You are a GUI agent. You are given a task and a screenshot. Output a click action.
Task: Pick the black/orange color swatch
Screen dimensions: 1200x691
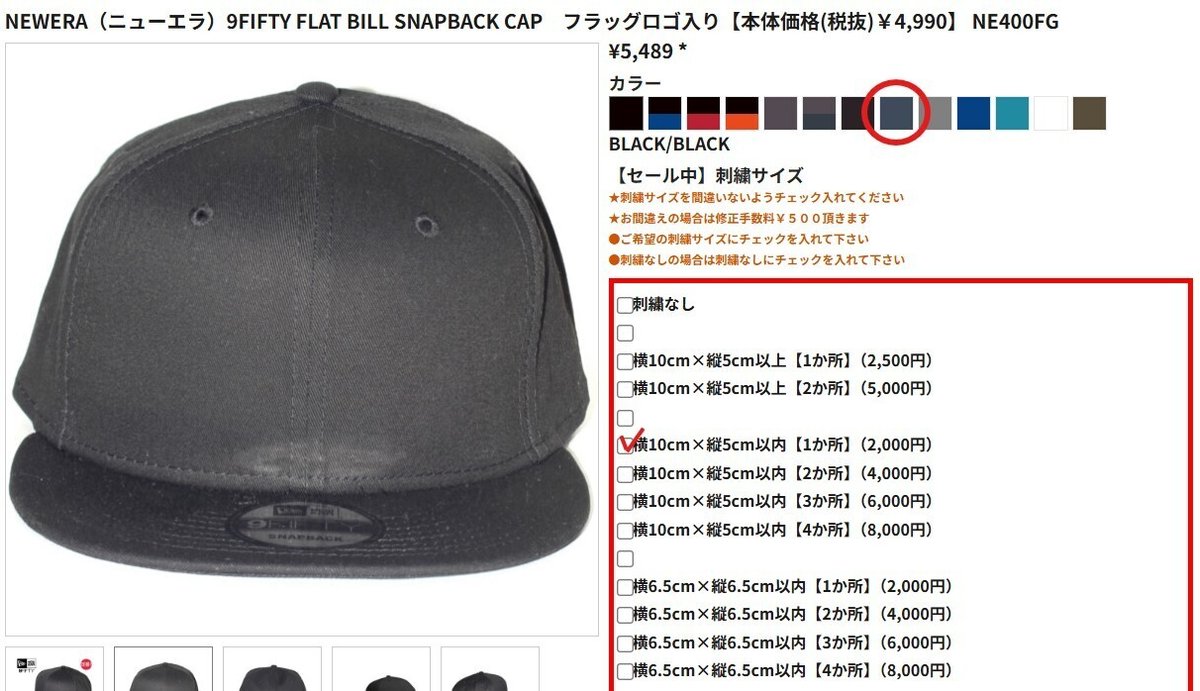pyautogui.click(x=742, y=113)
